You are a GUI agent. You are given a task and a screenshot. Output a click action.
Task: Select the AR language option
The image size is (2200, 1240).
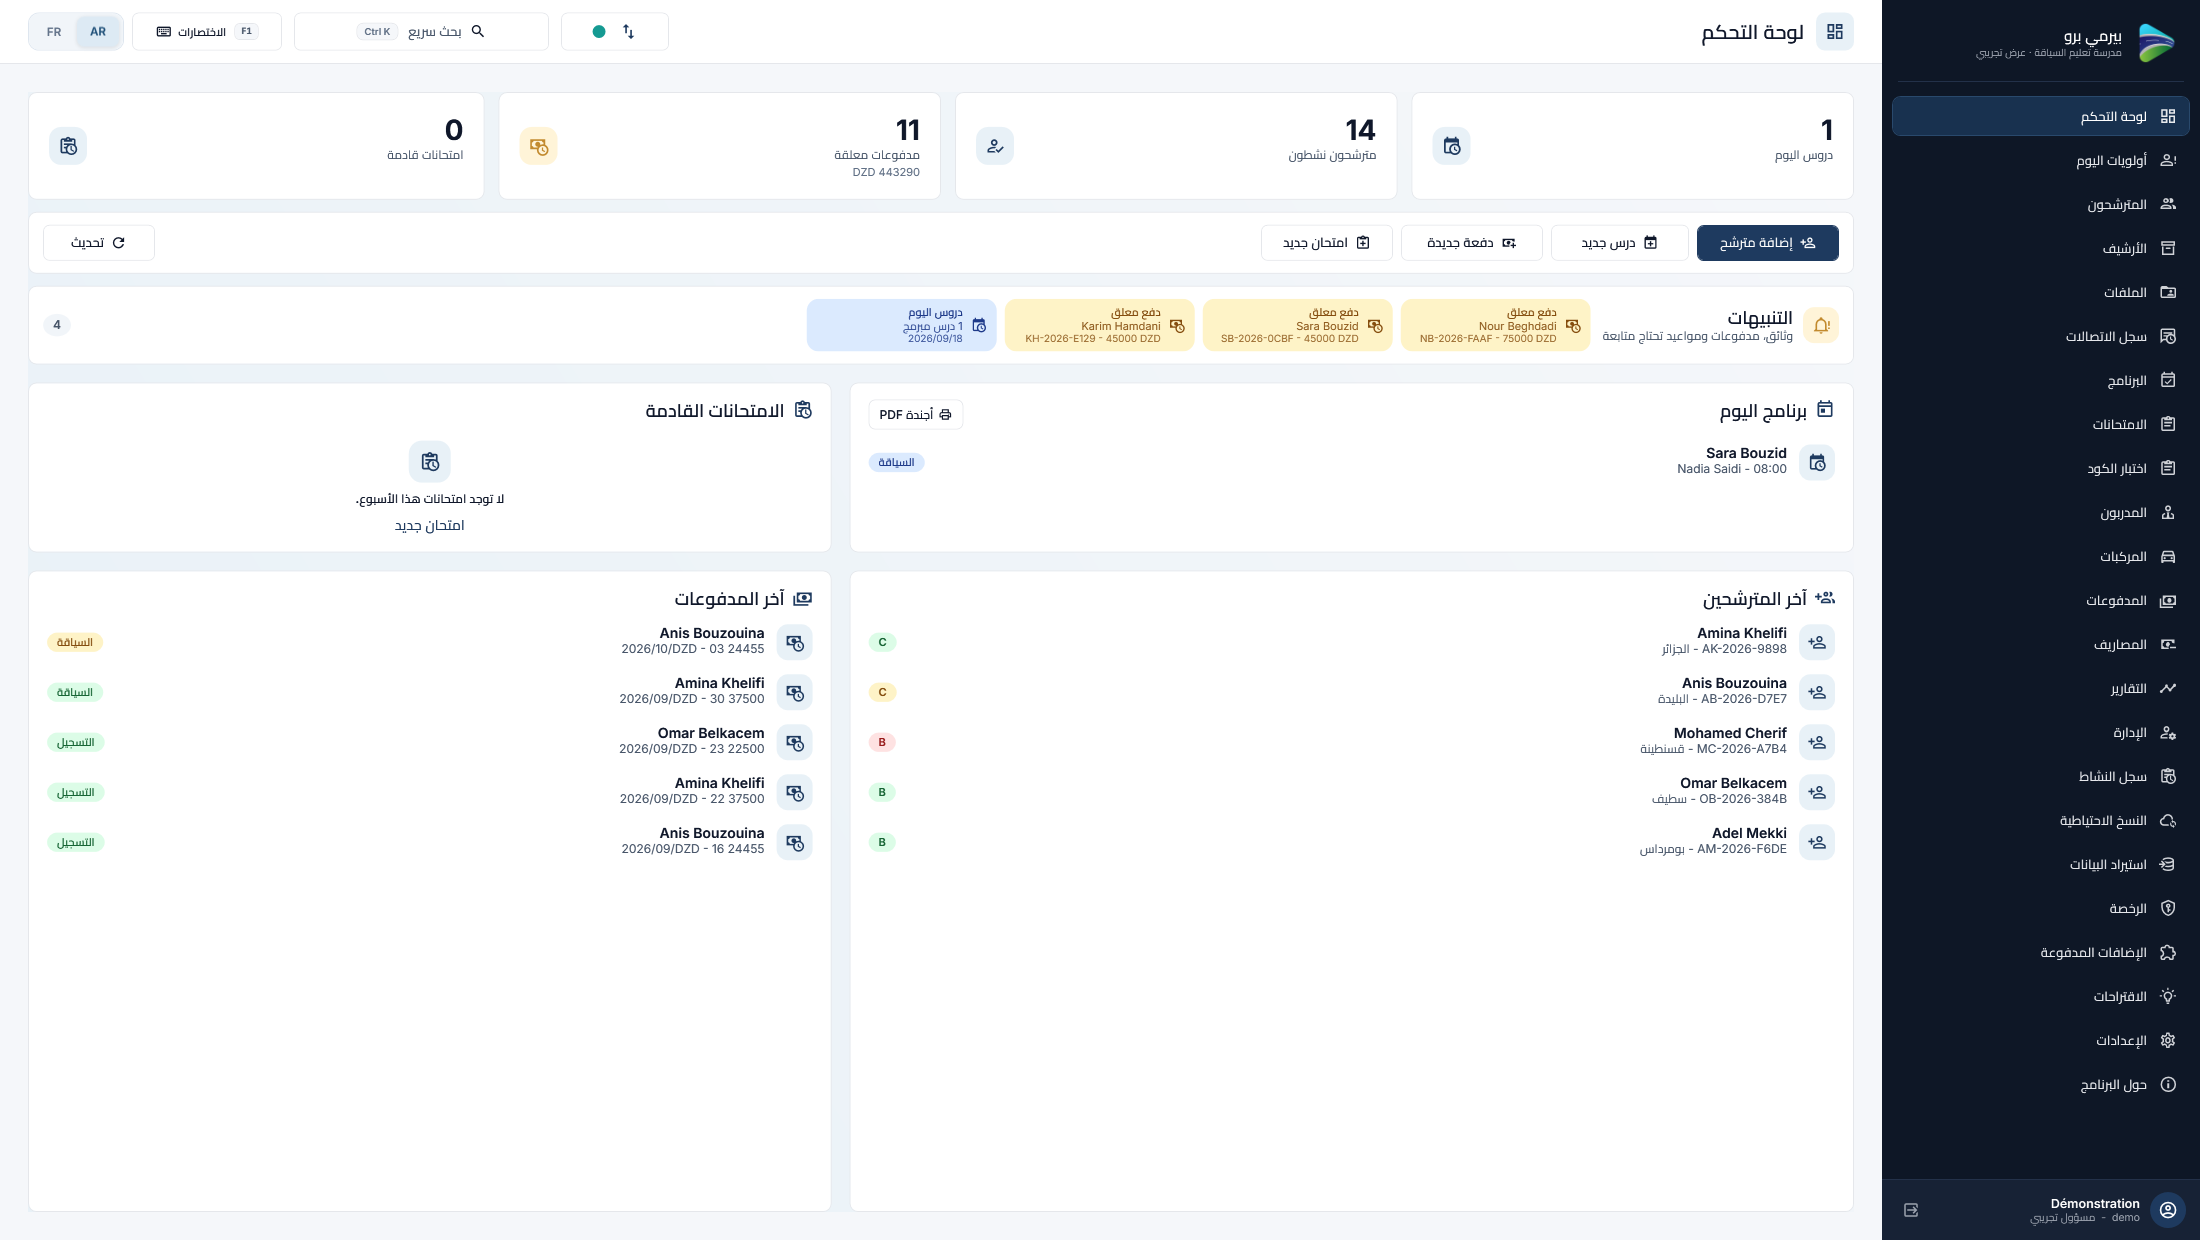point(98,32)
